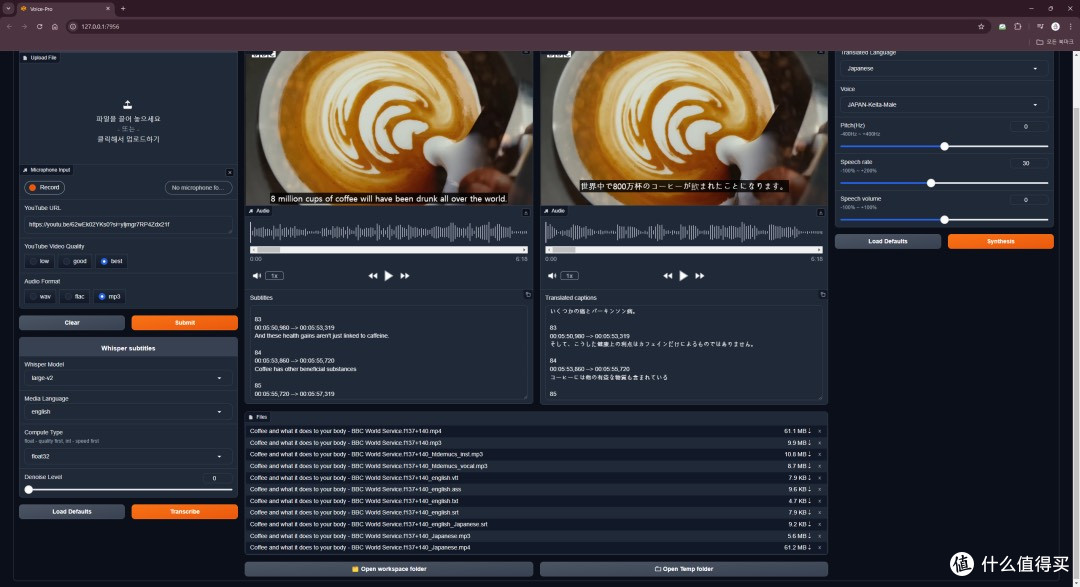1080x587 pixels.
Task: Click the translated audio waveform
Action: pos(683,232)
